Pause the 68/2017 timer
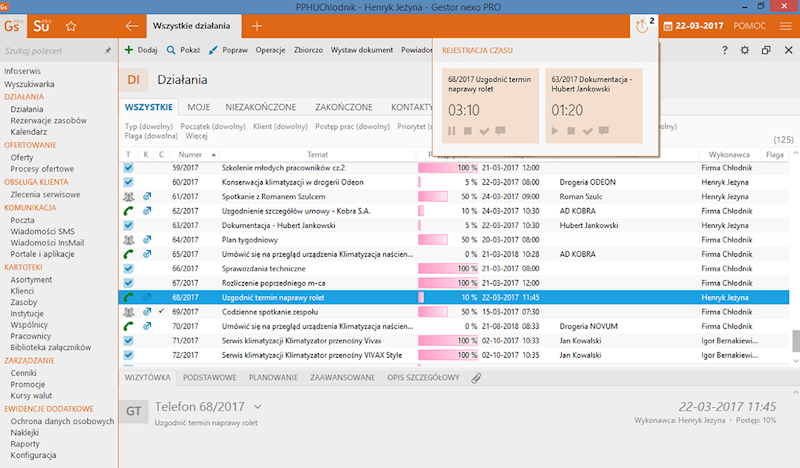 [x=452, y=131]
